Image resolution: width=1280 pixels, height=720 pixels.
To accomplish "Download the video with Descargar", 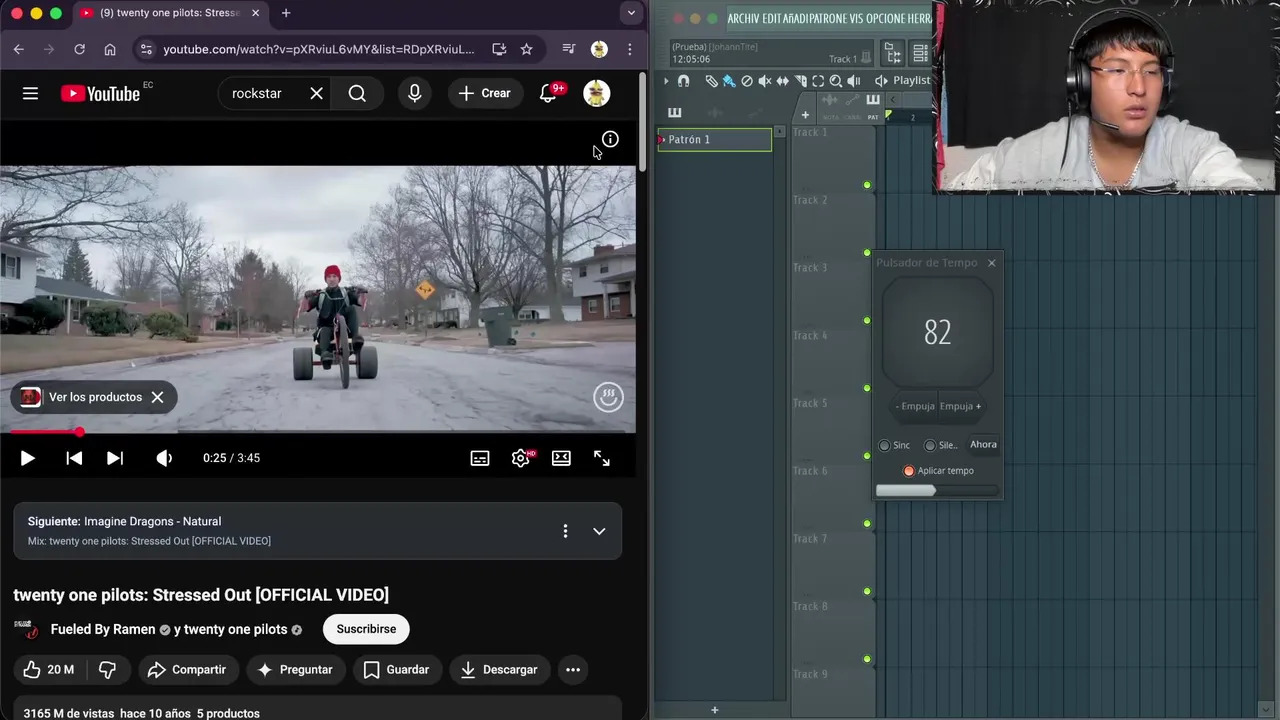I will [499, 670].
